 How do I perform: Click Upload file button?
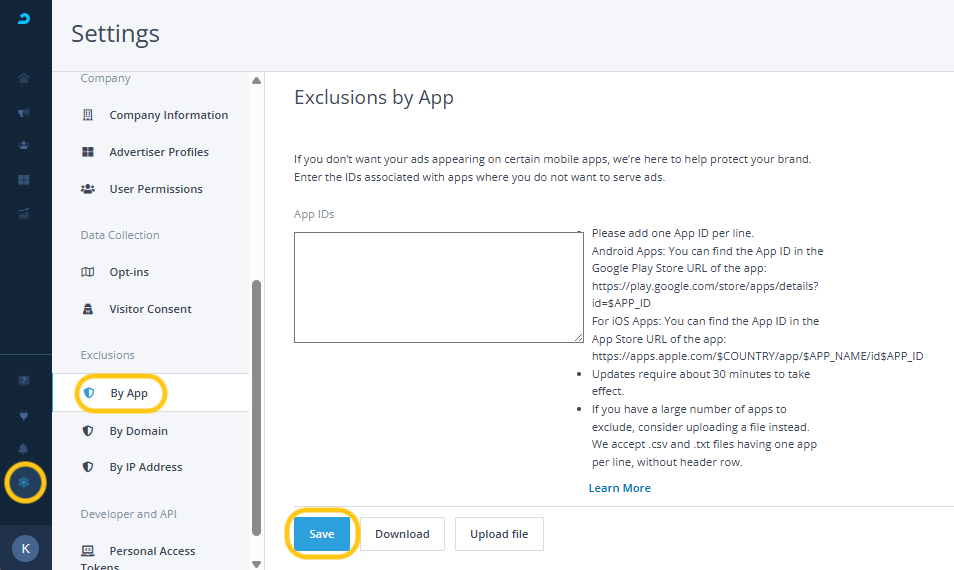pos(499,534)
